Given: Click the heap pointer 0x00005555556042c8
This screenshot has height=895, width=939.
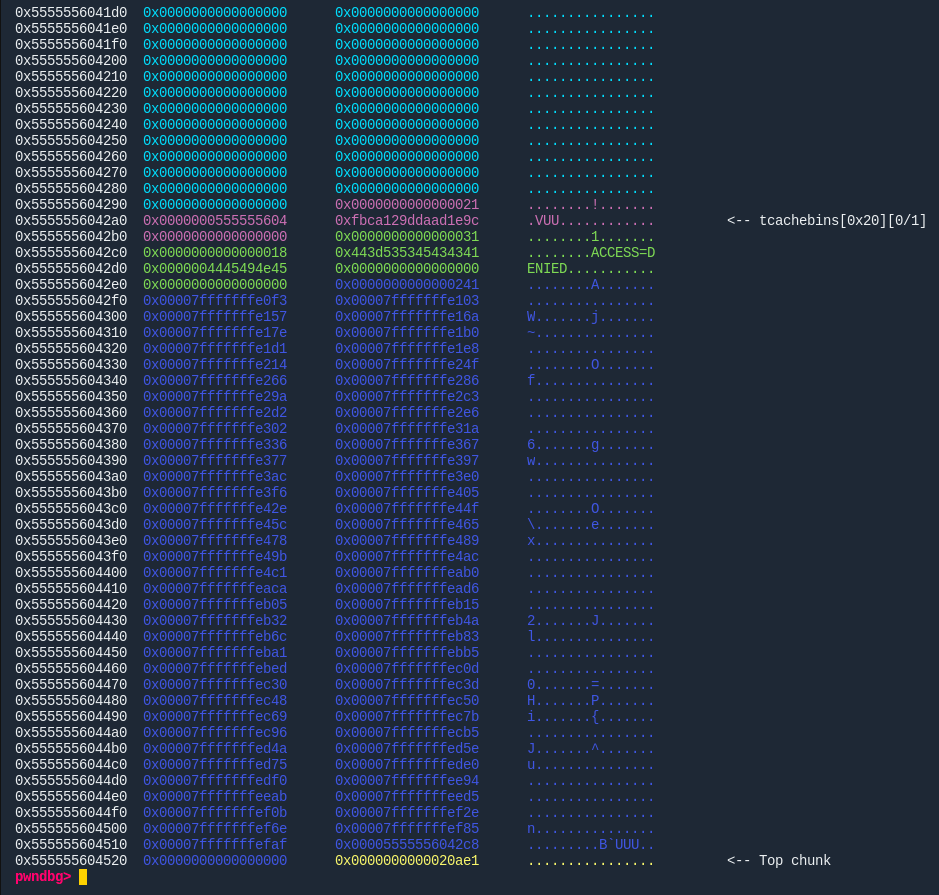Looking at the screenshot, I should pos(407,844).
